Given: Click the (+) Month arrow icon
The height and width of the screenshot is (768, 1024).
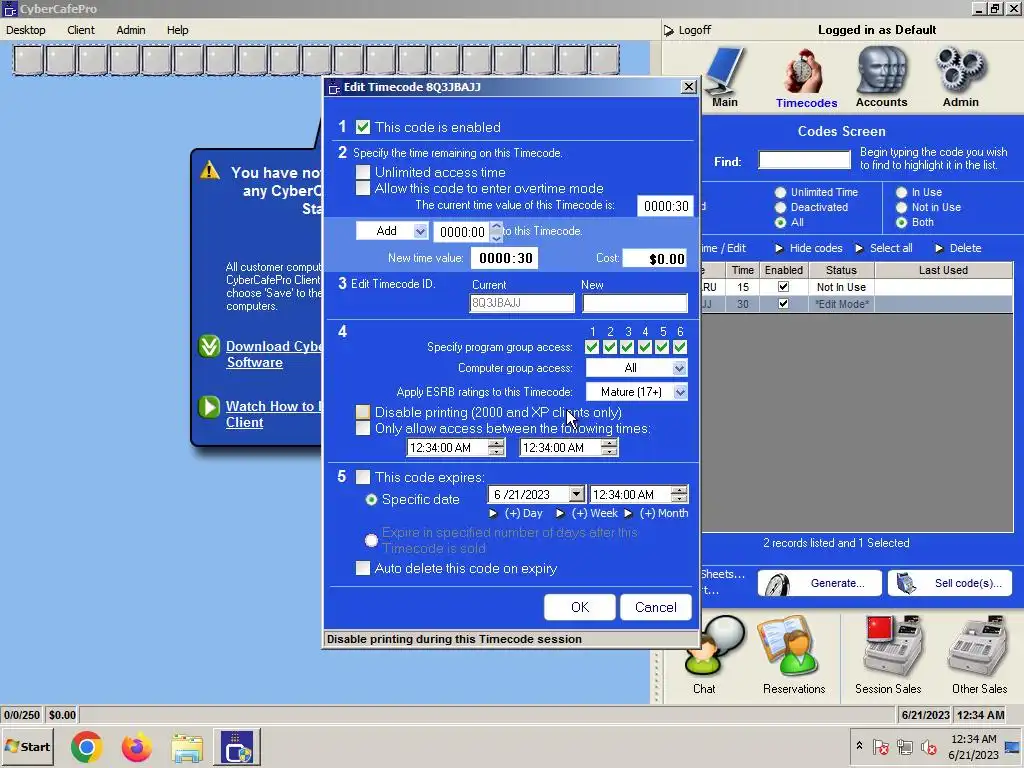Looking at the screenshot, I should [x=628, y=513].
